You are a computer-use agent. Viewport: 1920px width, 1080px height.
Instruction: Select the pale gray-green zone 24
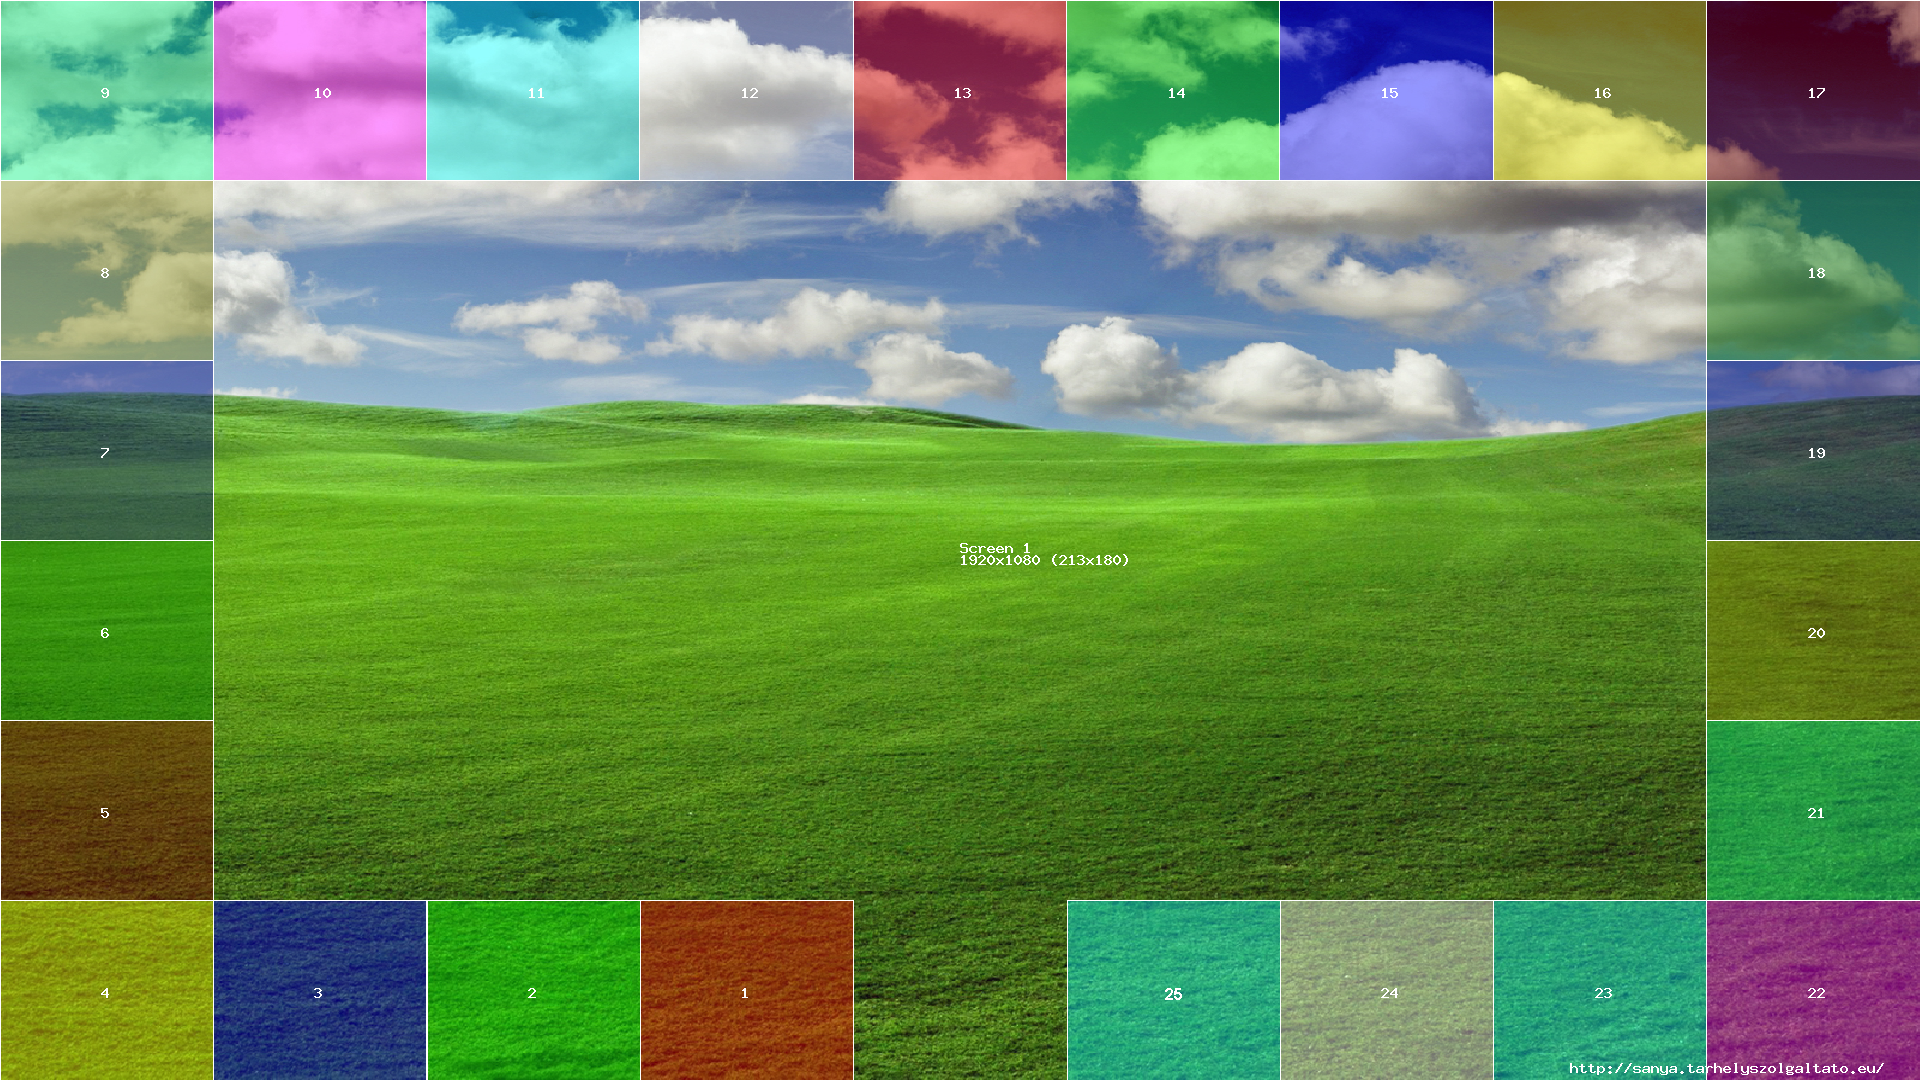(1387, 991)
